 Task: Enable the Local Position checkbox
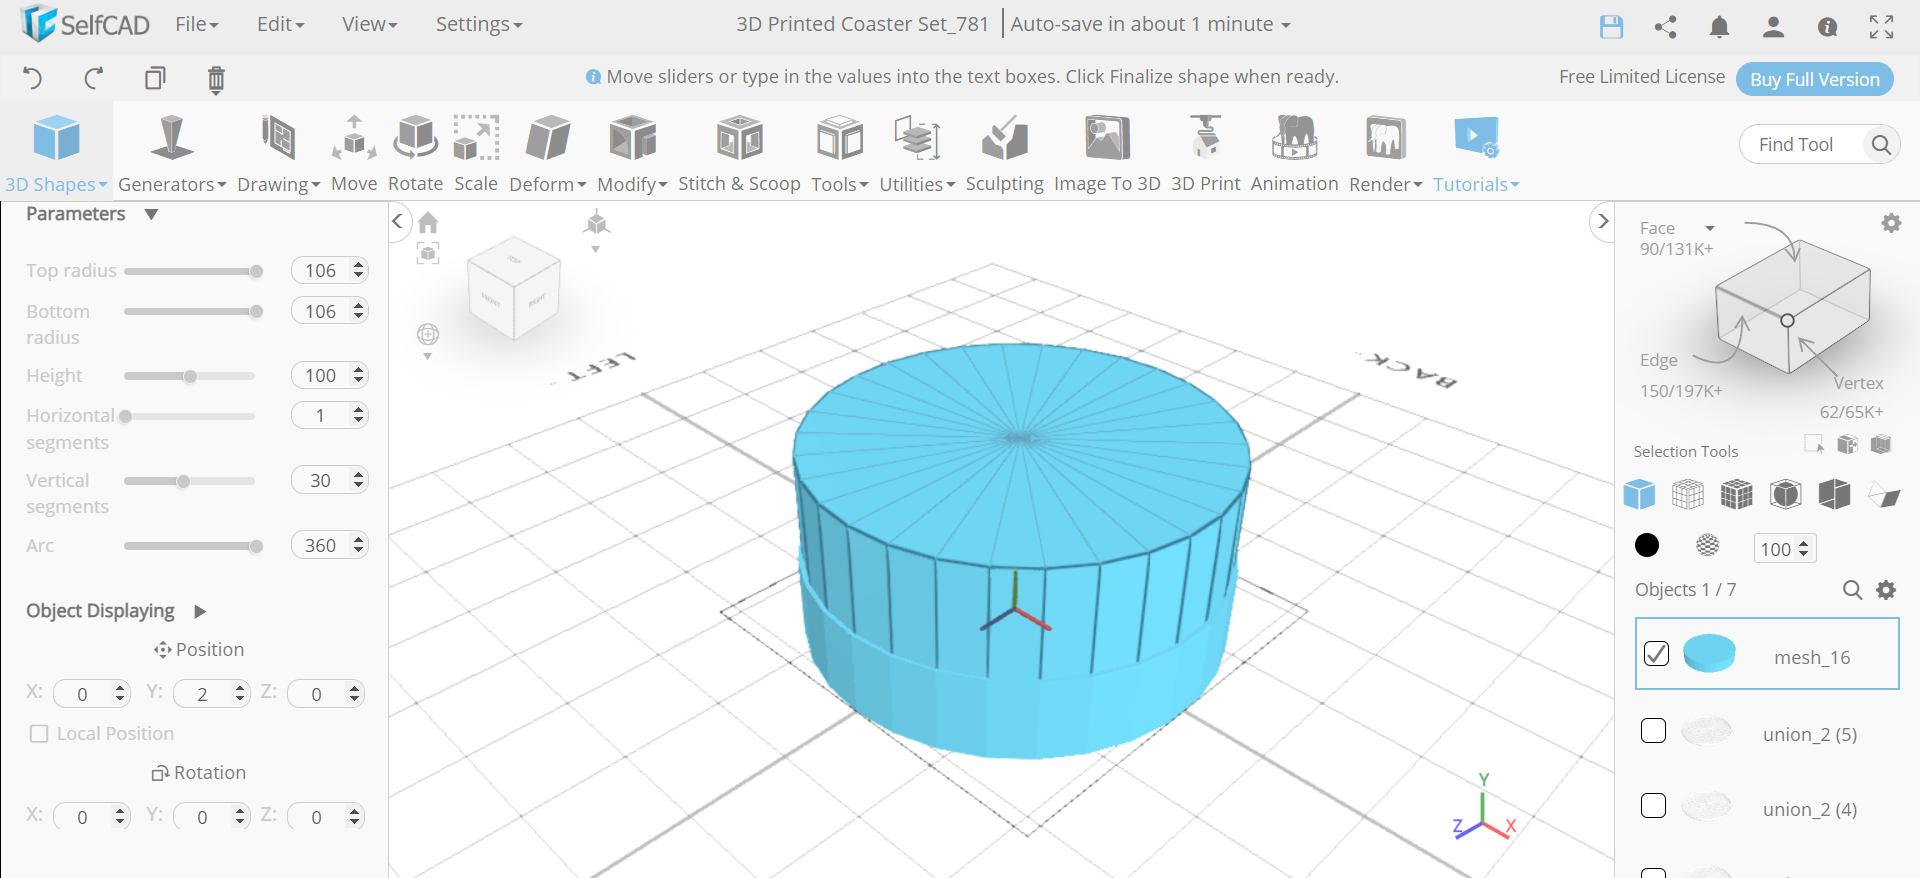[39, 734]
